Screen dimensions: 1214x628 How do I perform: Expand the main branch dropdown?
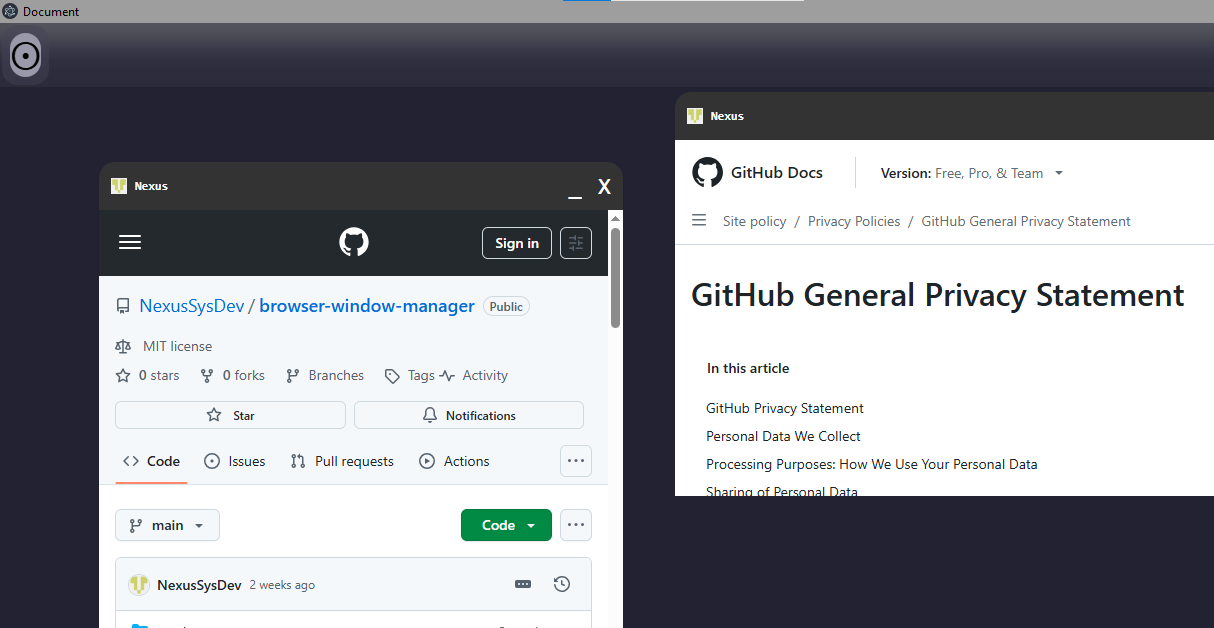tap(167, 525)
